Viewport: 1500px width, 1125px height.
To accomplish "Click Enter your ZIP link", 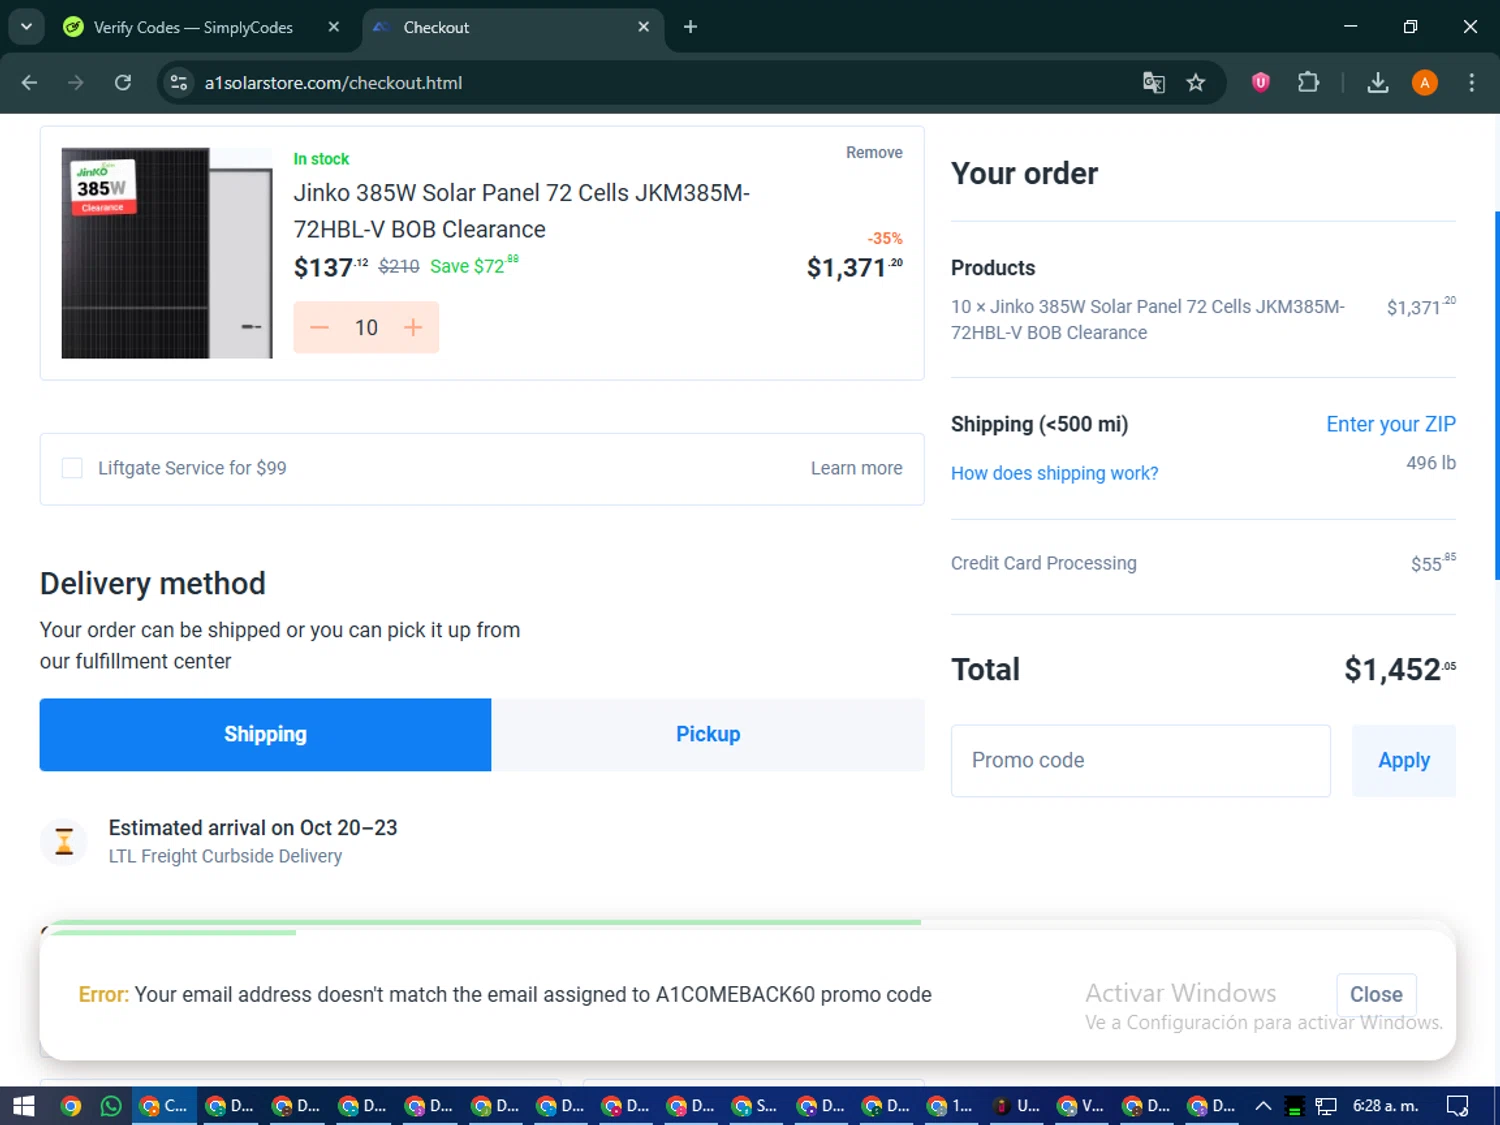I will [1391, 424].
